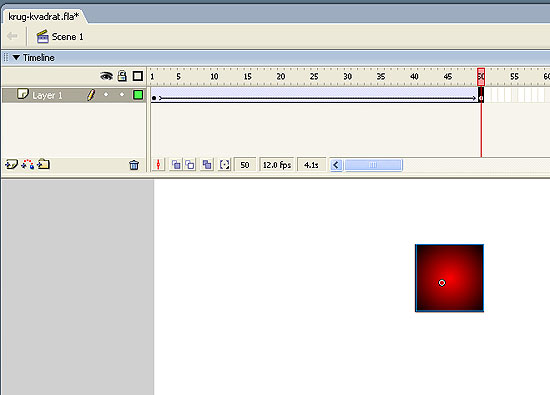Viewport: 550px width, 395px height.
Task: Toggle show all layers as outlines
Action: click(x=138, y=76)
